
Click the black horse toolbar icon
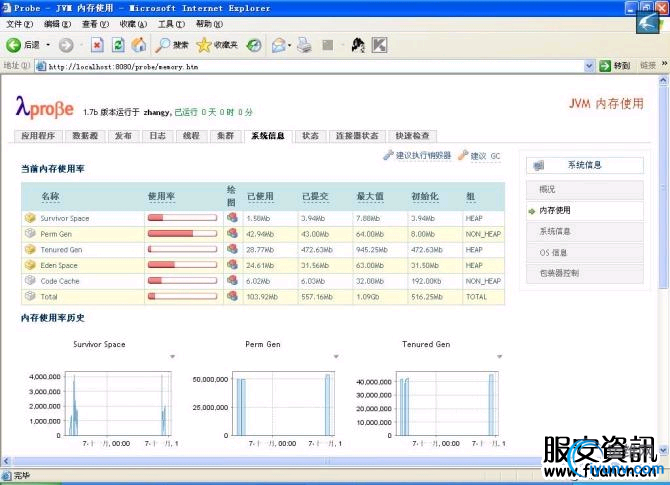tap(358, 45)
